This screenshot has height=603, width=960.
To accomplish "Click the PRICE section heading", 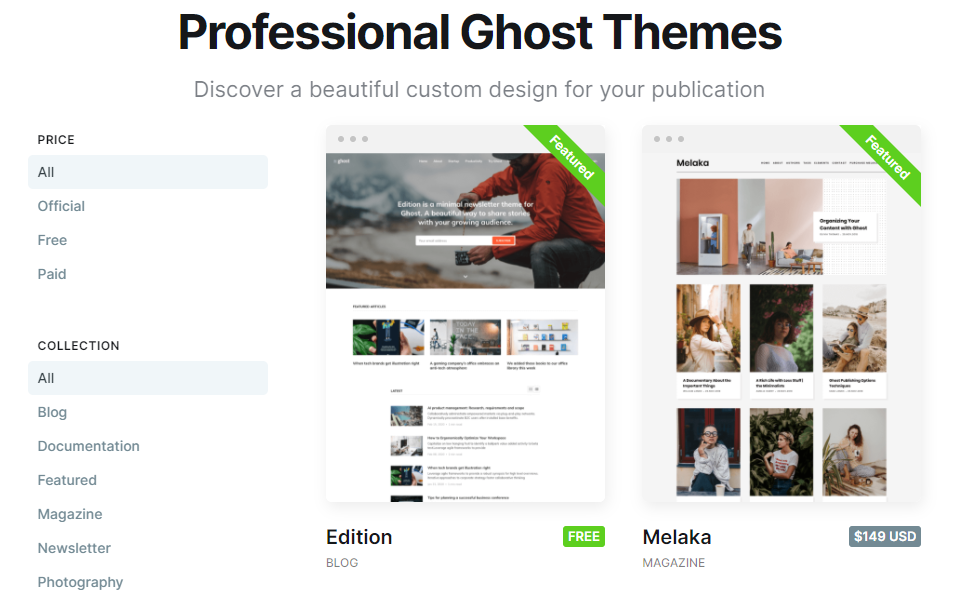I will point(56,140).
